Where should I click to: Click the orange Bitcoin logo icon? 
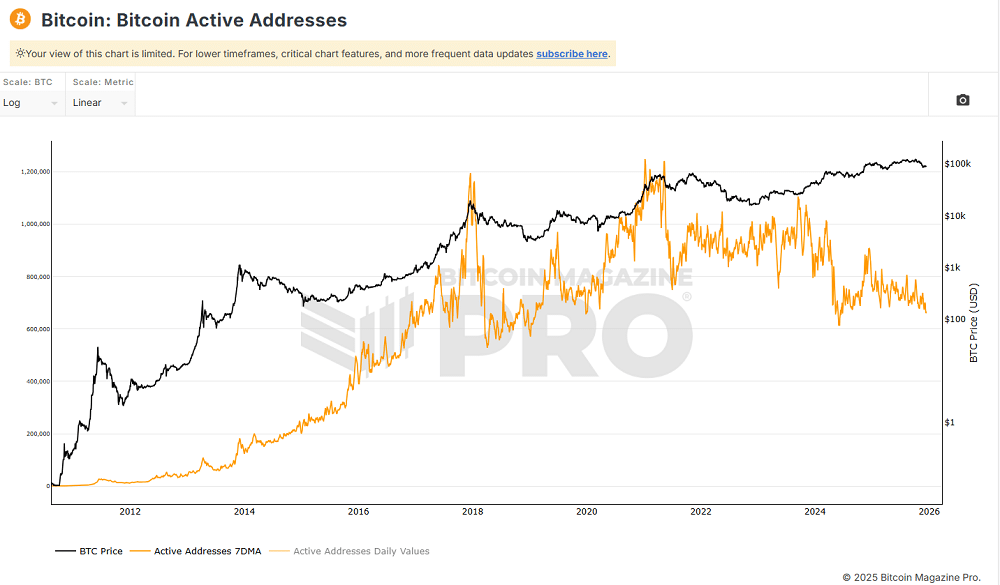pos(20,20)
